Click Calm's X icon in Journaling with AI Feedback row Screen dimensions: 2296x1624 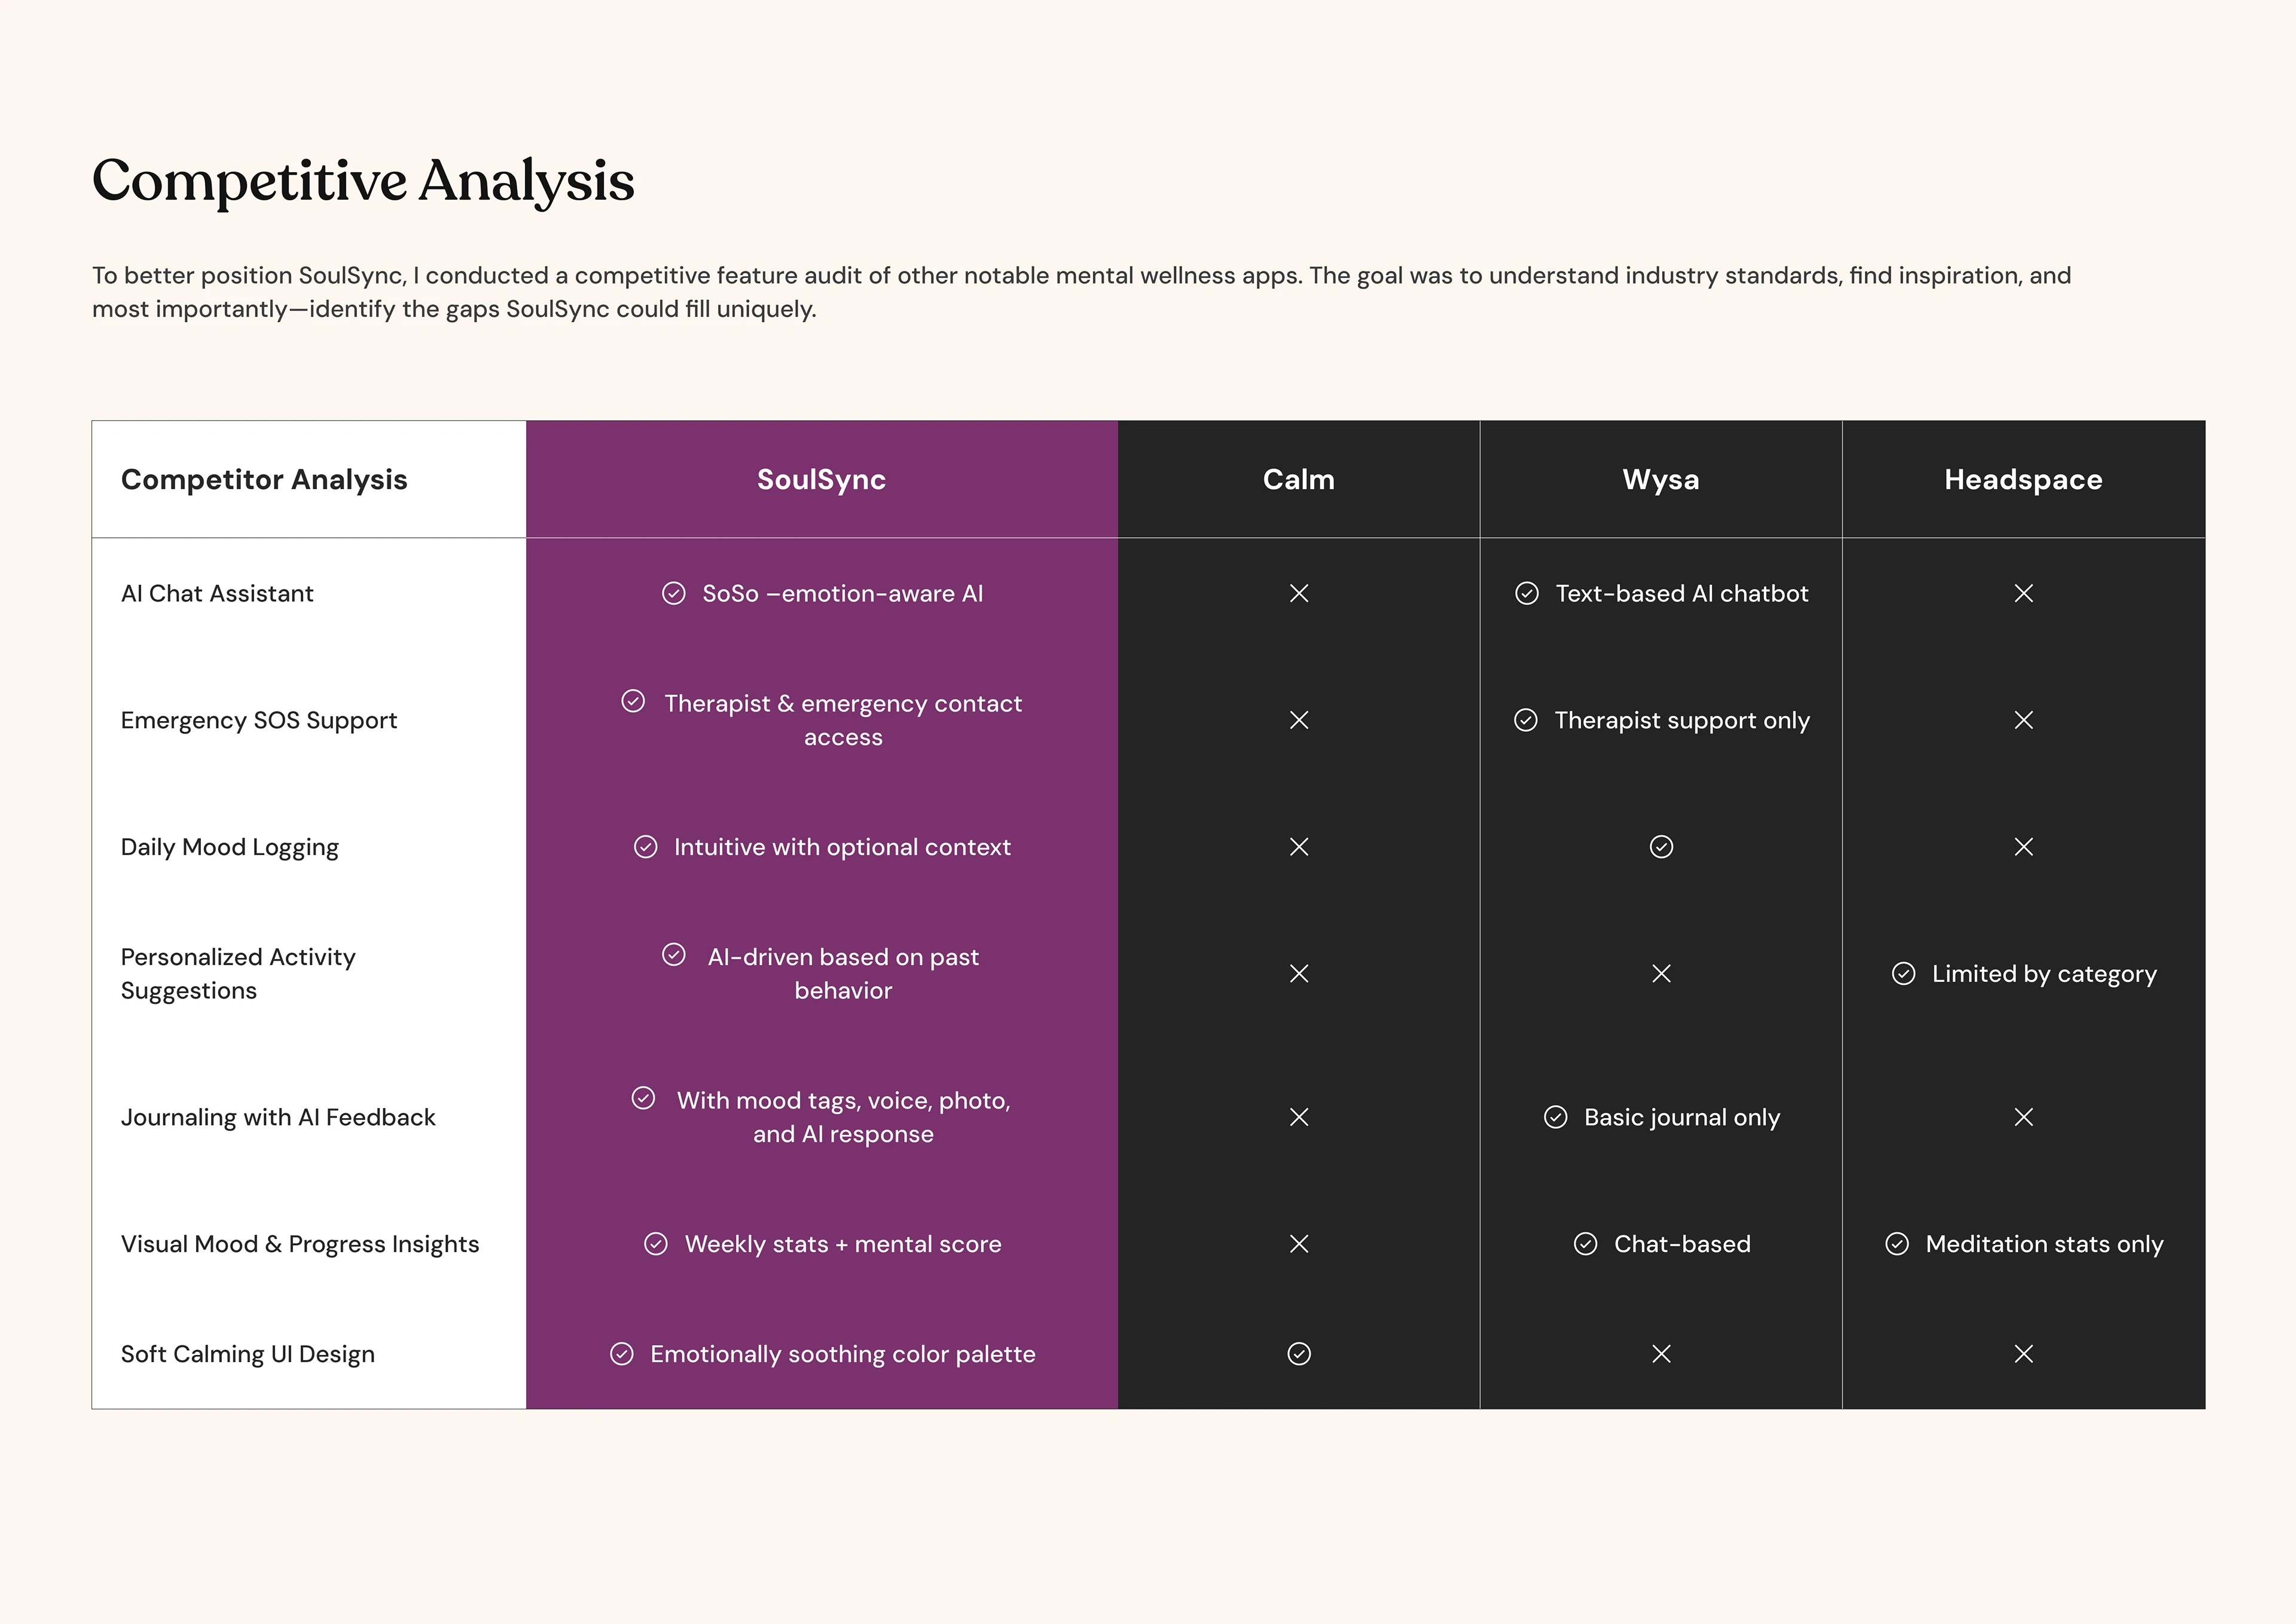1299,1117
